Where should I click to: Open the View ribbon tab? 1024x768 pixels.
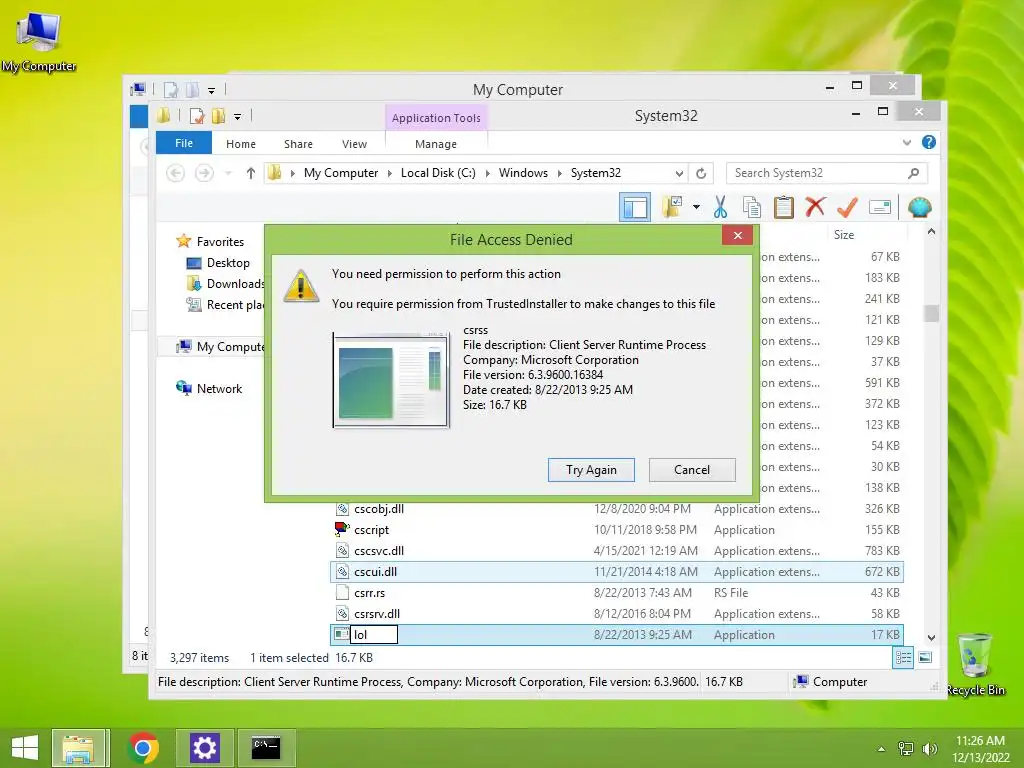[354, 144]
